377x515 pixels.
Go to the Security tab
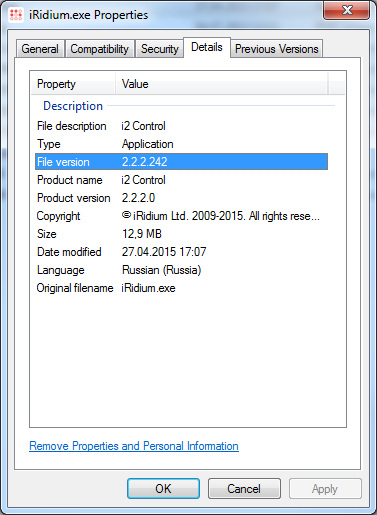click(x=160, y=49)
